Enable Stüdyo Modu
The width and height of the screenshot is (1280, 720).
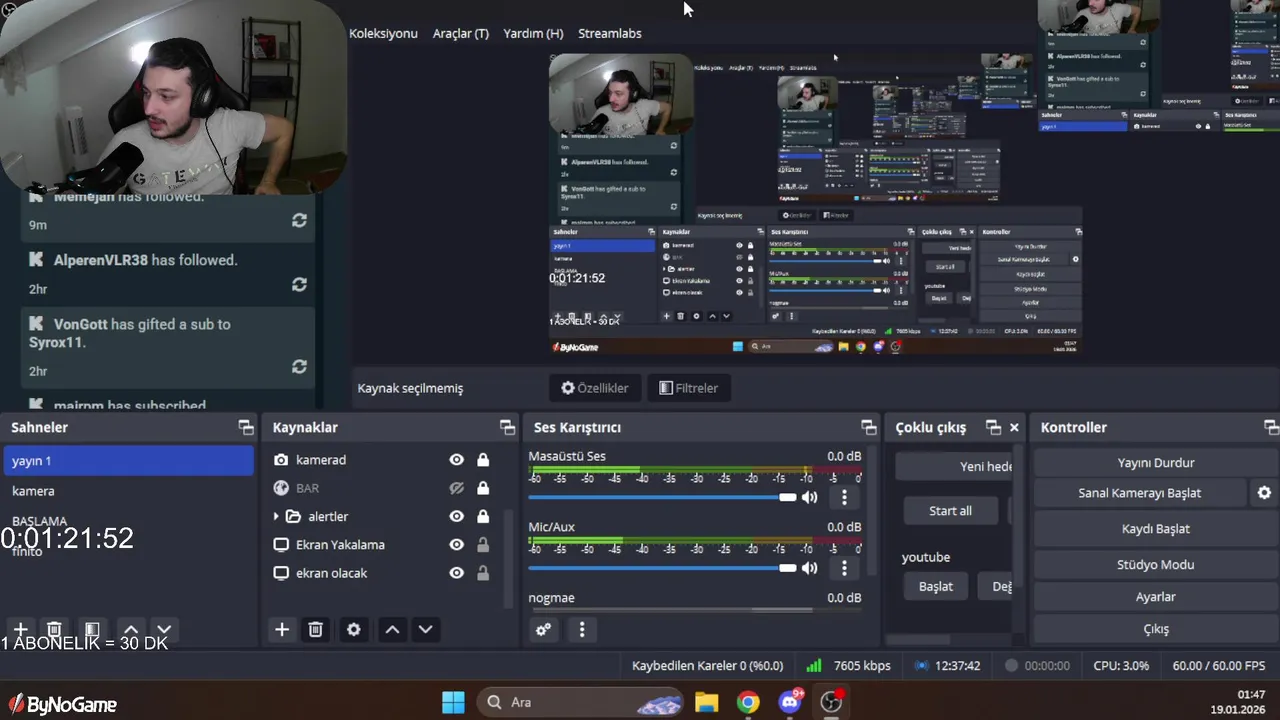1156,565
